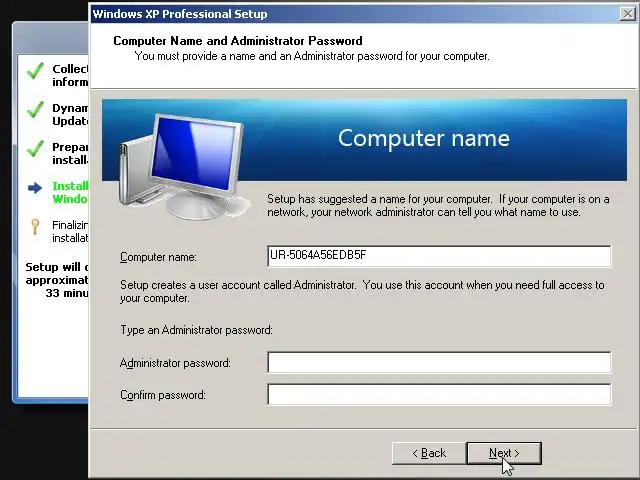Click the blue arrow beside Installing Windows
This screenshot has height=480, width=640.
click(x=35, y=188)
